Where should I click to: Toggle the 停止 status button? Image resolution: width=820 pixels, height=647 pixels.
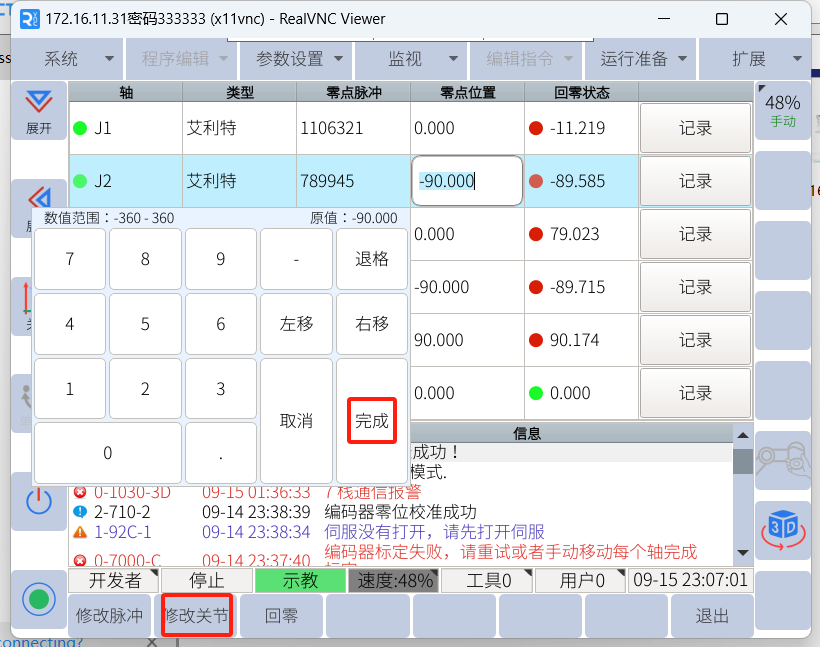(206, 580)
